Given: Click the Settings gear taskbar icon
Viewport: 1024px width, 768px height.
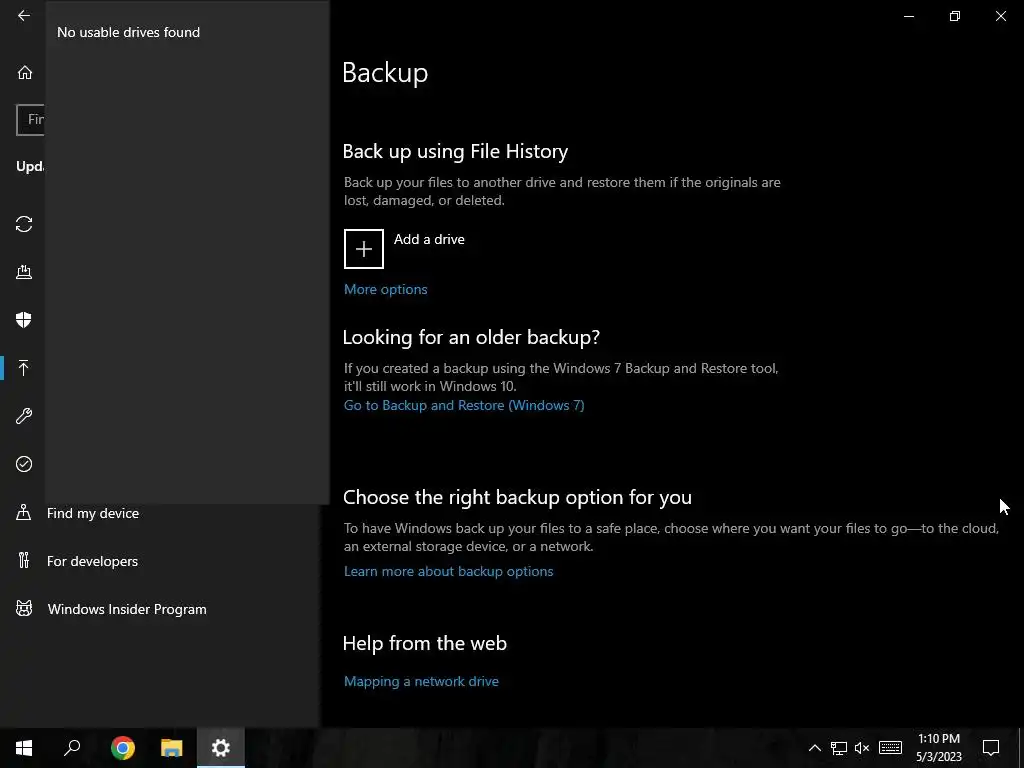Looking at the screenshot, I should [221, 748].
